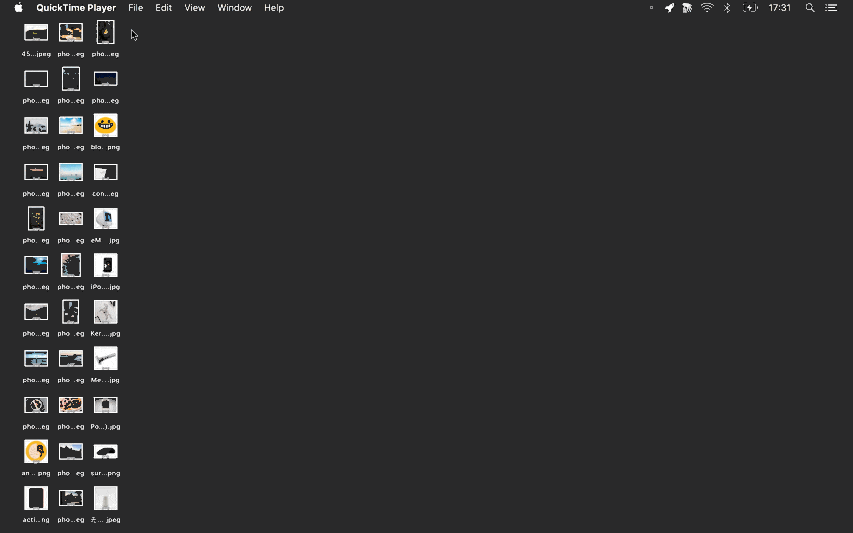
Task: Open the Edit menu
Action: pyautogui.click(x=163, y=8)
